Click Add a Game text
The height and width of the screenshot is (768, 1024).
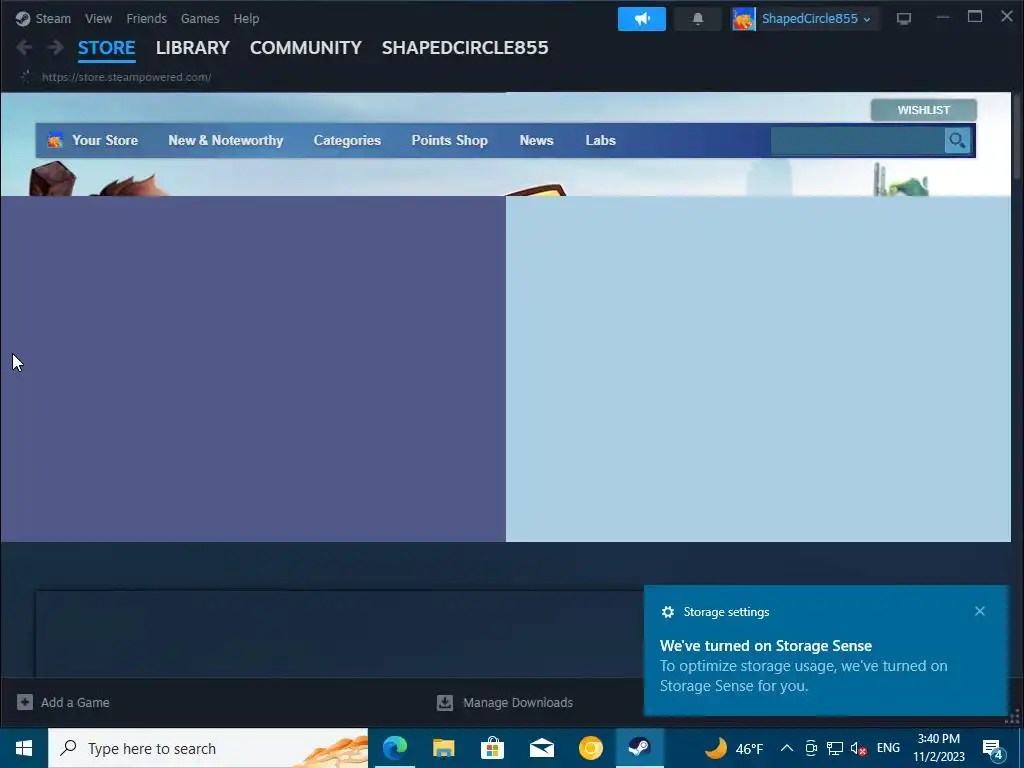pyautogui.click(x=75, y=702)
